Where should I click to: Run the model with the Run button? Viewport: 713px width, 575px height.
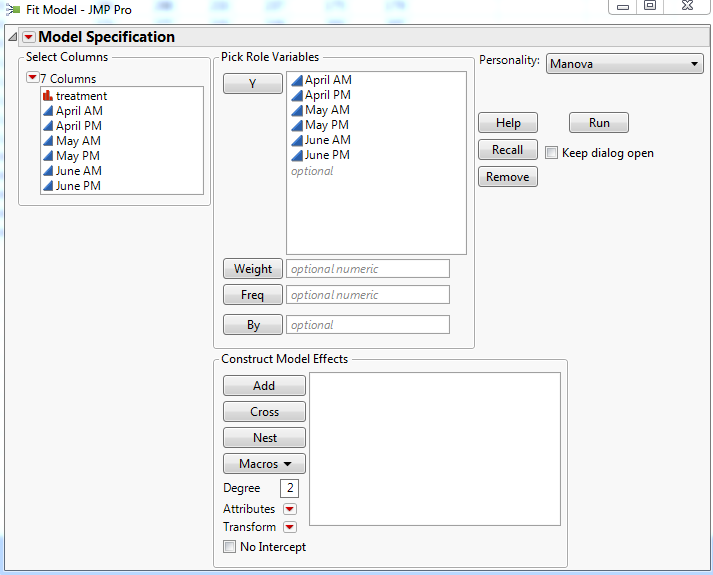click(599, 123)
